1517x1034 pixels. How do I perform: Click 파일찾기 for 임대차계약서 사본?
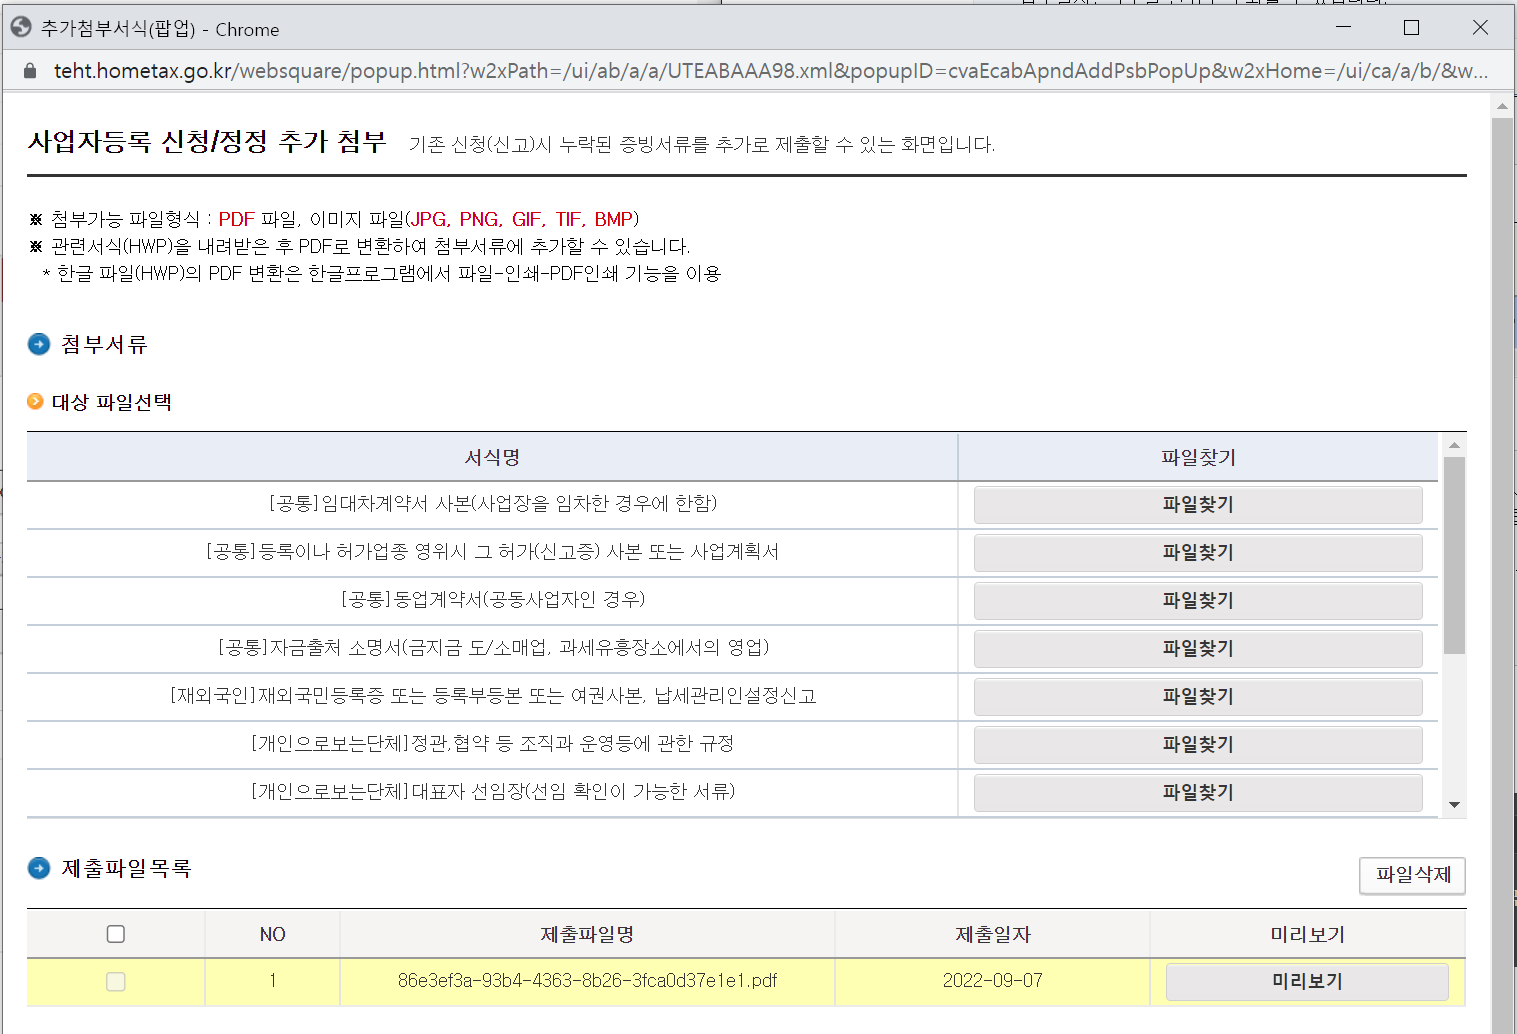(x=1197, y=505)
